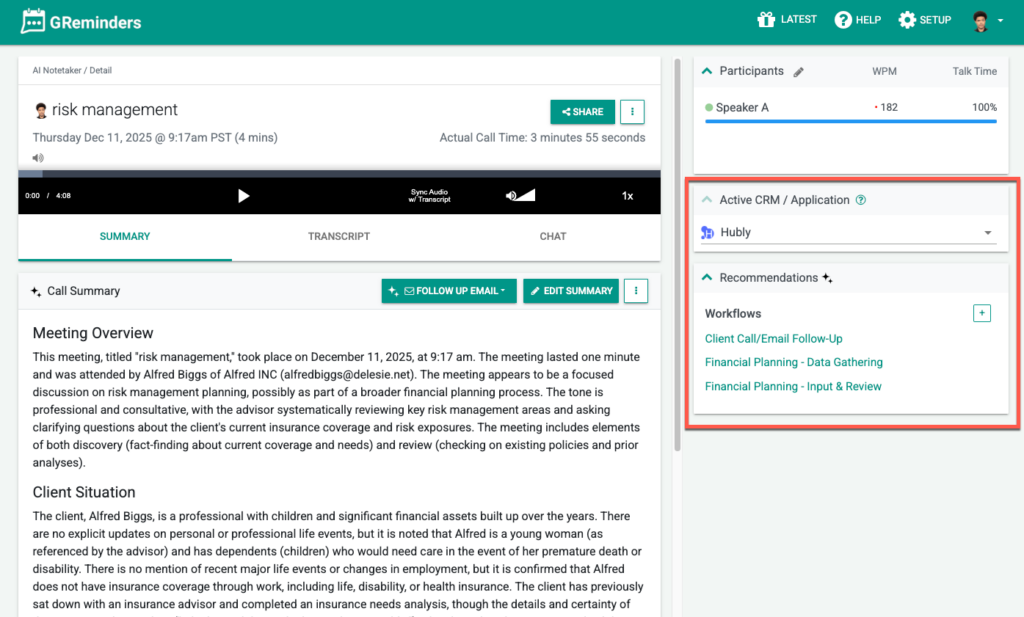This screenshot has width=1024, height=617.
Task: Open the three-dot menu next to Share
Action: [632, 112]
